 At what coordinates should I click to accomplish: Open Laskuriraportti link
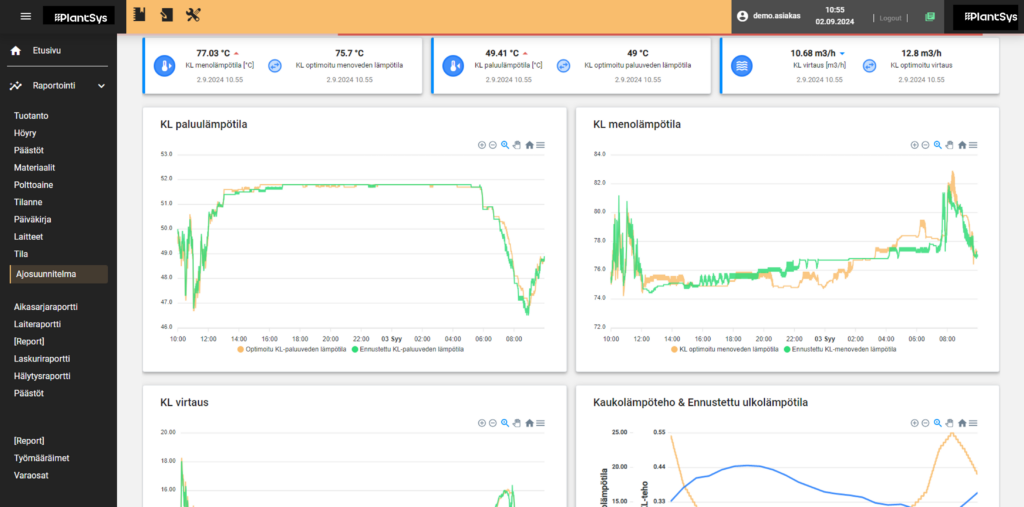pos(42,359)
